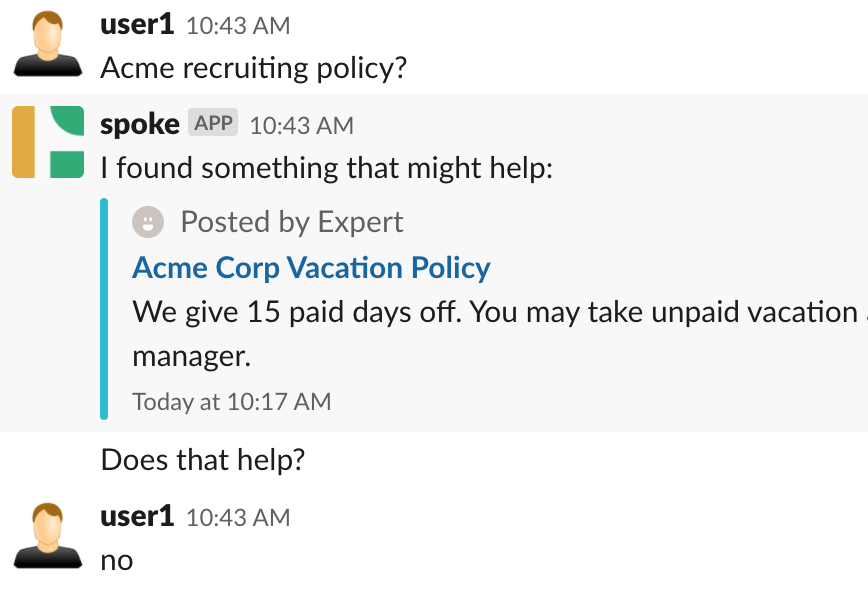Viewport: 868px width, 590px height.
Task: Select the "no" reply message
Action: coord(117,561)
